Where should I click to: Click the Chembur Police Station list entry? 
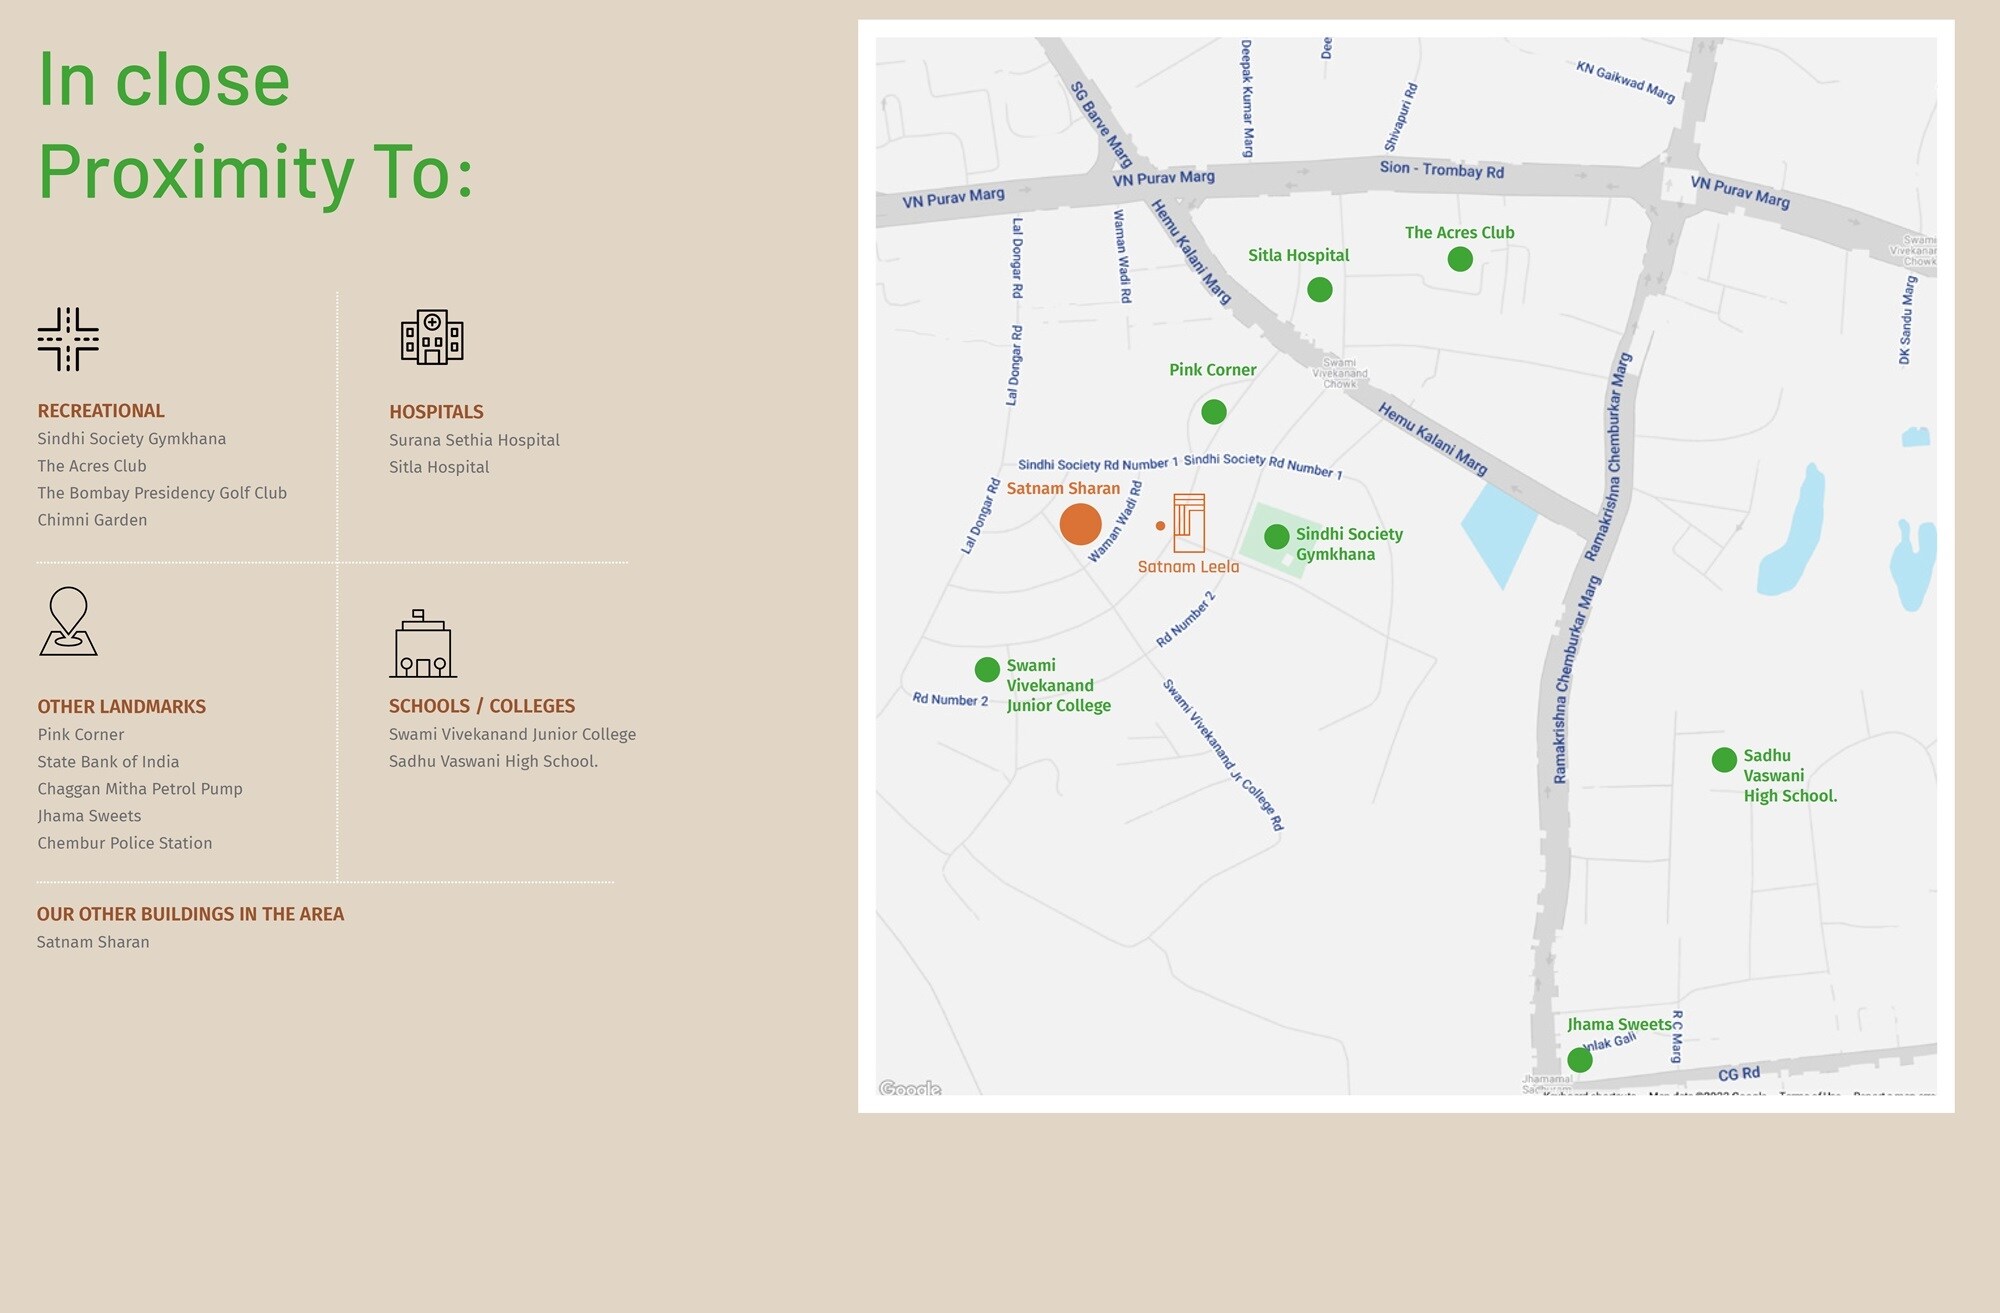pos(125,843)
